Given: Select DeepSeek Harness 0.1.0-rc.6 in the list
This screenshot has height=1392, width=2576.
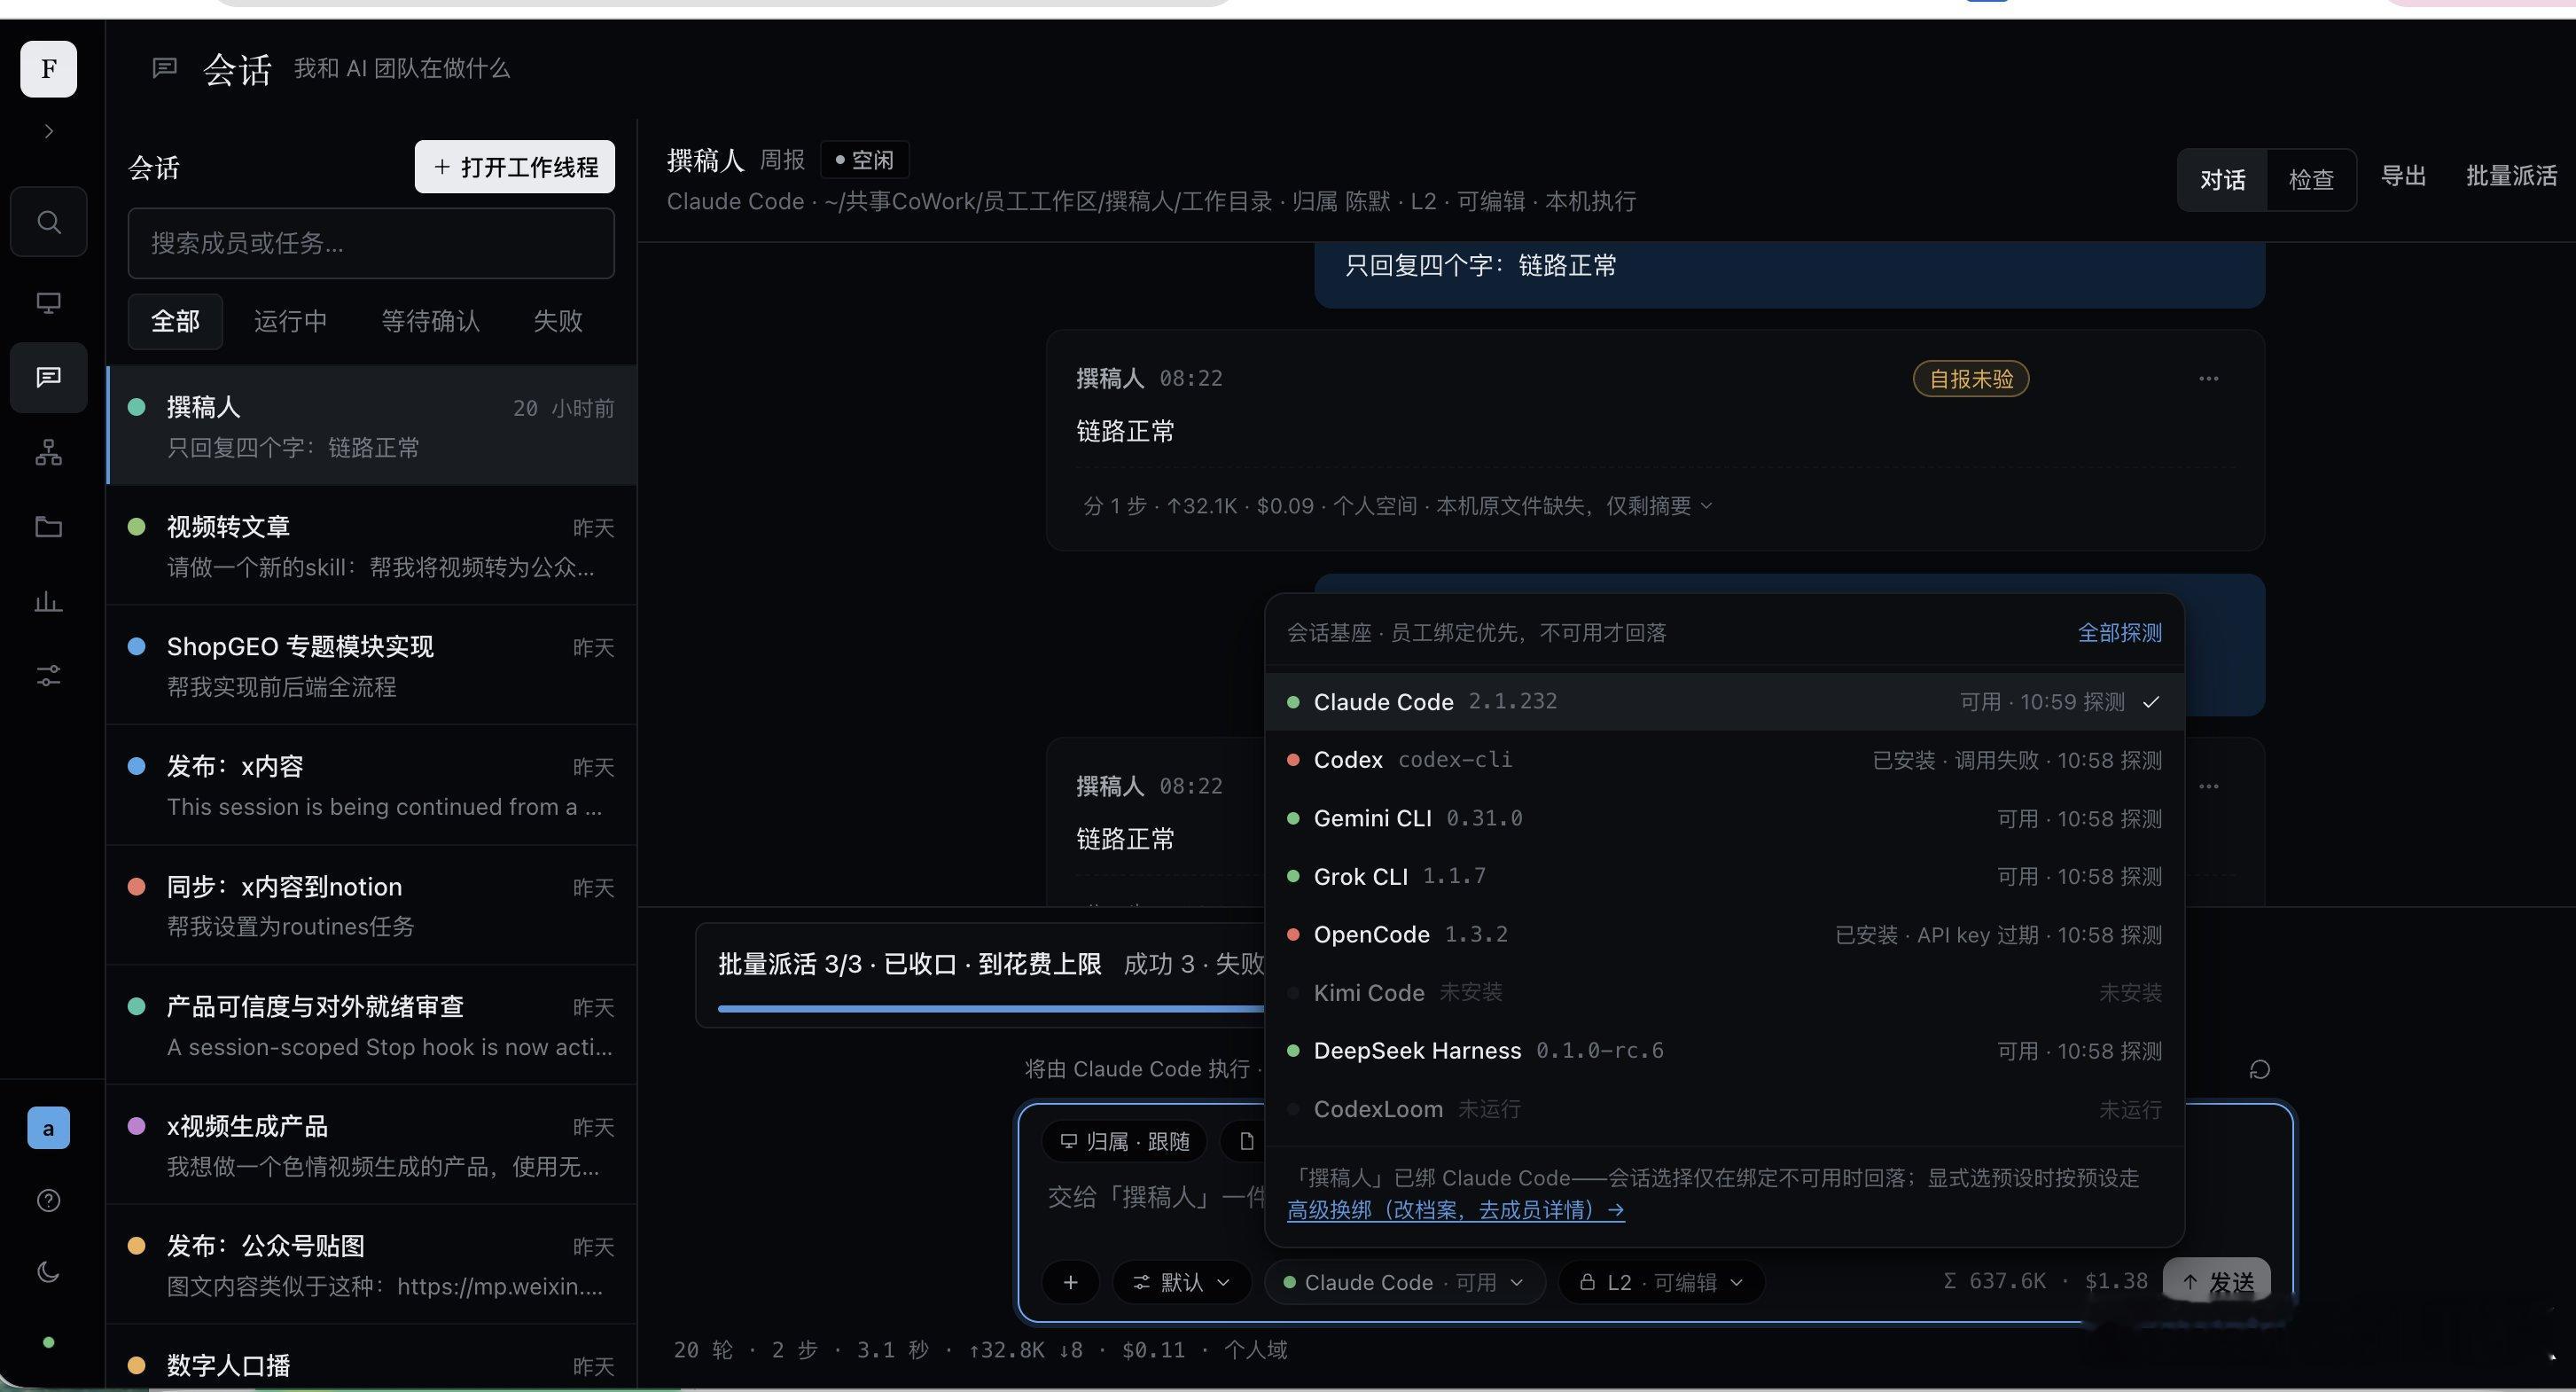Looking at the screenshot, I should 1724,1050.
